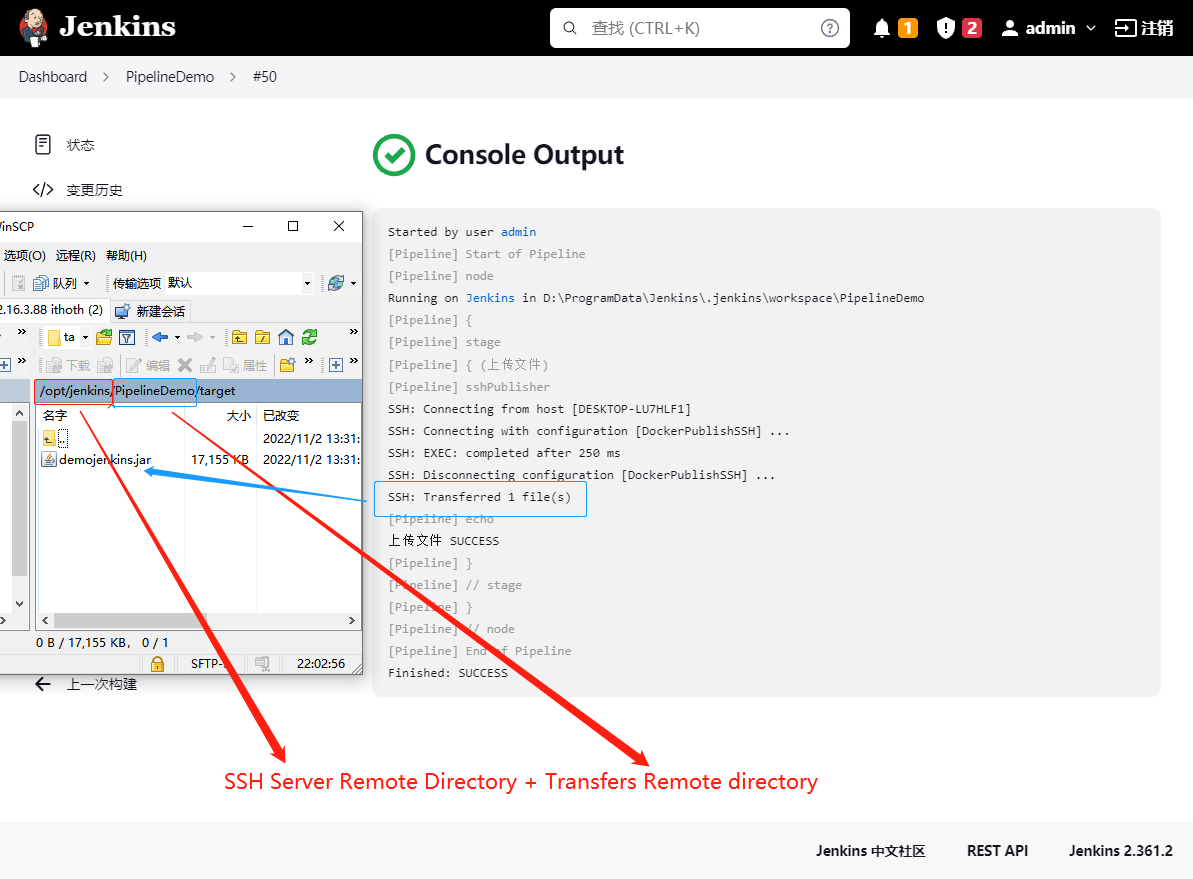The height and width of the screenshot is (879, 1193).
Task: Click the padlock encryption icon in status bar
Action: [157, 664]
